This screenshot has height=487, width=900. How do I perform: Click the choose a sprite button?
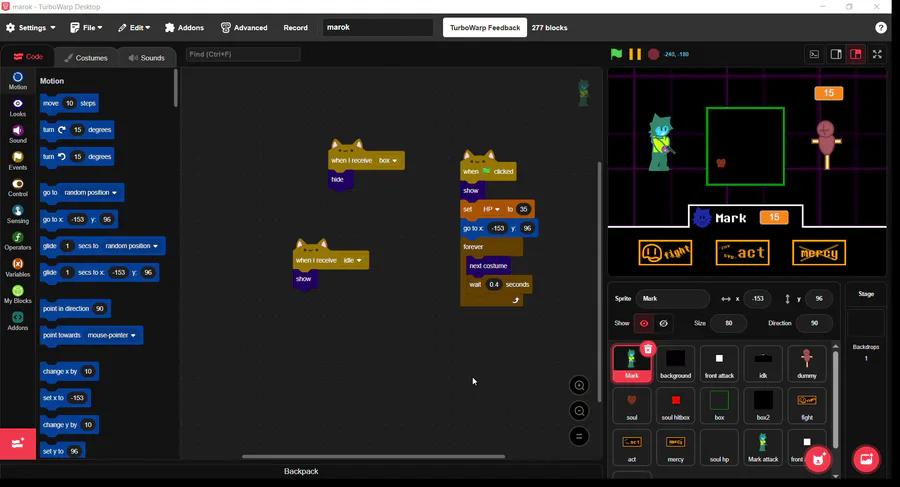point(818,459)
